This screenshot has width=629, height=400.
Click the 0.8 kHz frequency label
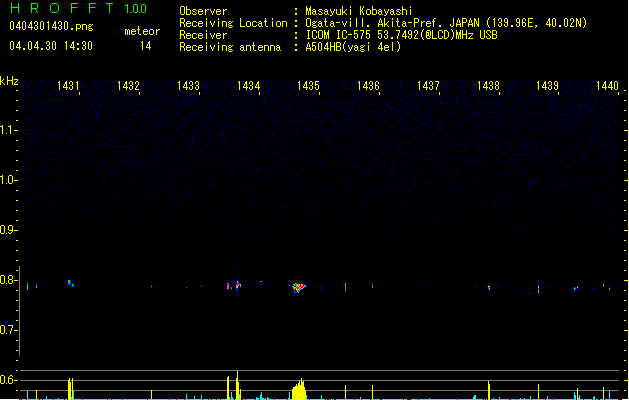pyautogui.click(x=8, y=280)
